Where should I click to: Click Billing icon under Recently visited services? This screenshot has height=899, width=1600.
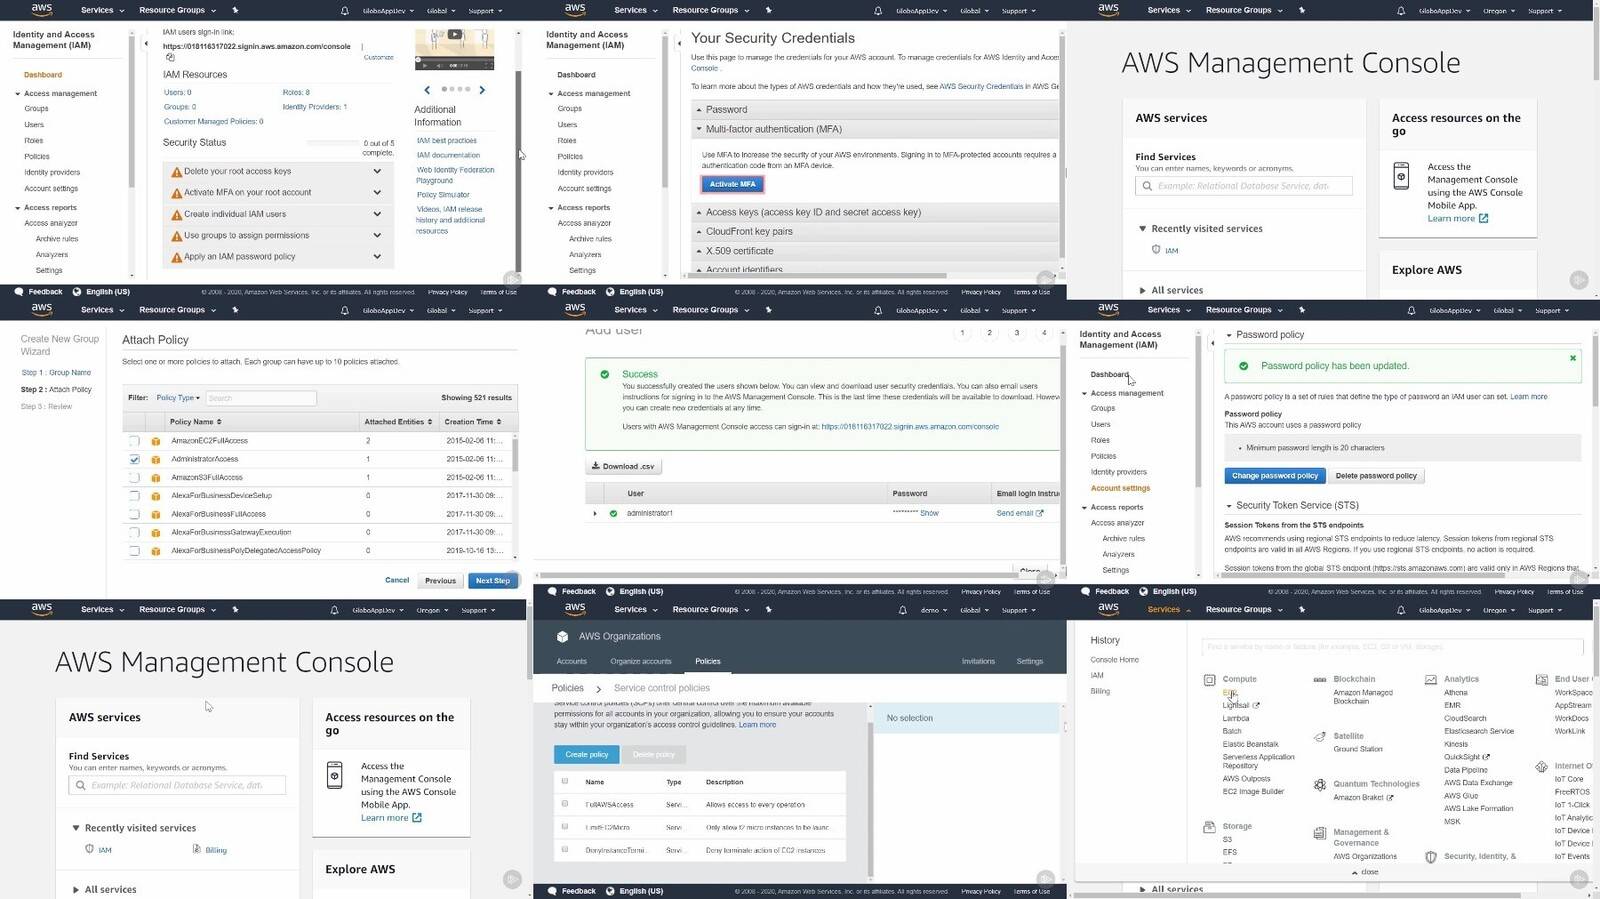tap(197, 849)
